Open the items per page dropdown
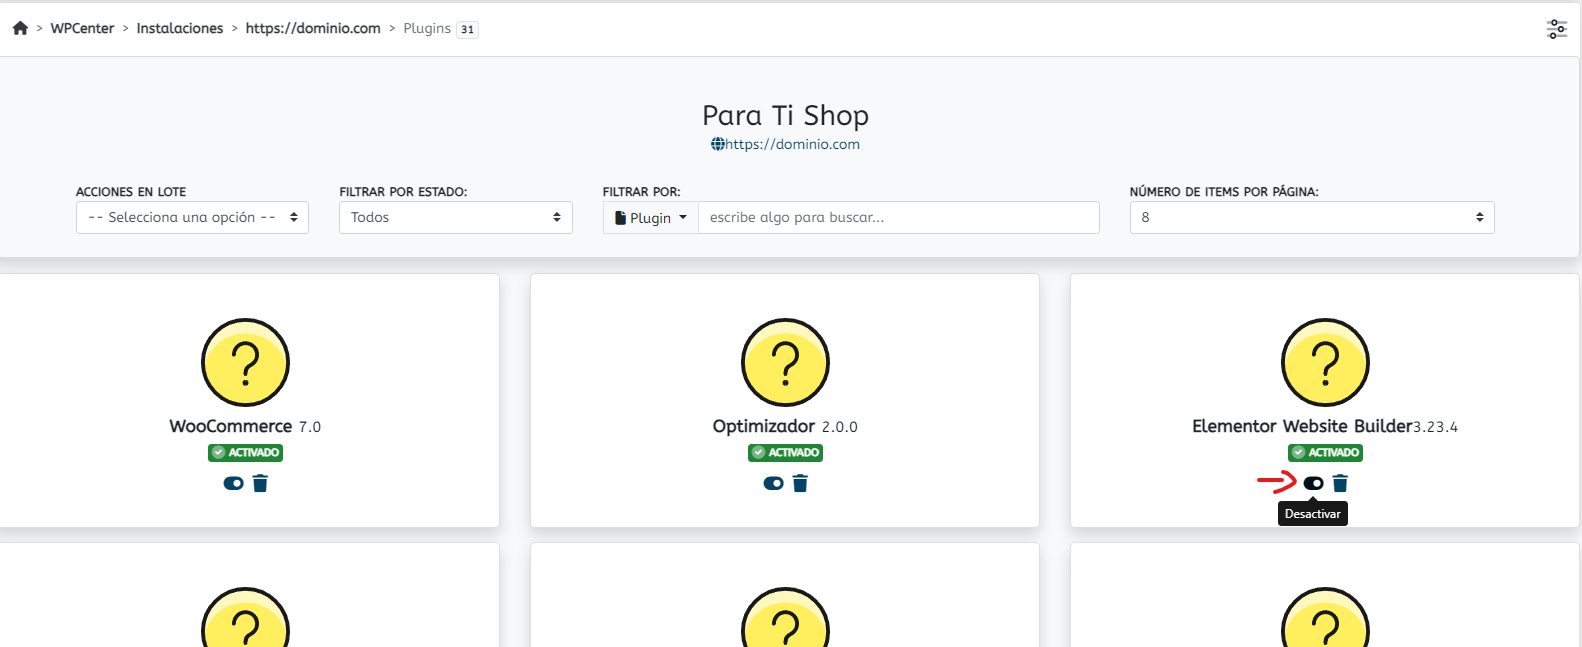This screenshot has width=1582, height=647. click(1312, 217)
